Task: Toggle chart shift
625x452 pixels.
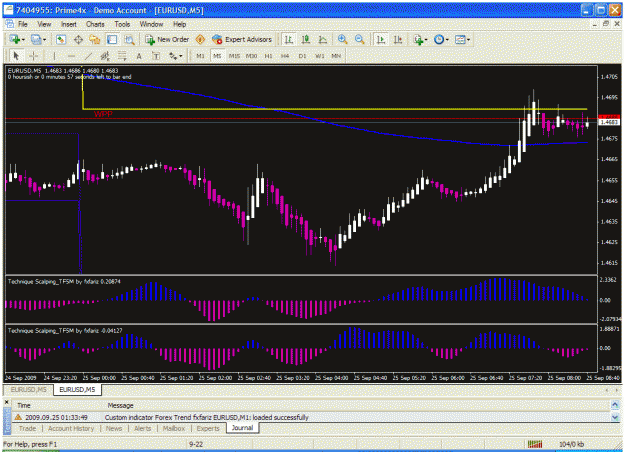Action: (x=398, y=39)
